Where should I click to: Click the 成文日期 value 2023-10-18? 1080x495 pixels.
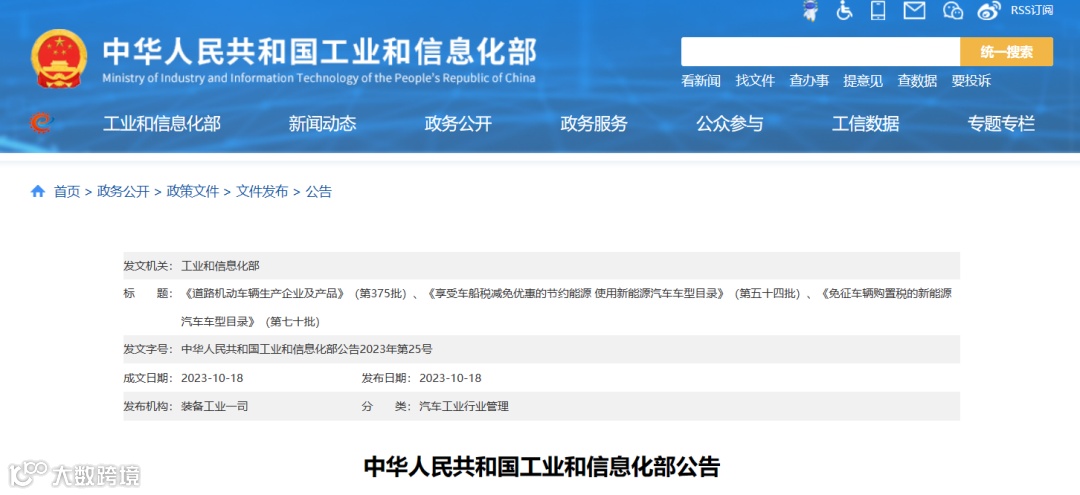(212, 378)
